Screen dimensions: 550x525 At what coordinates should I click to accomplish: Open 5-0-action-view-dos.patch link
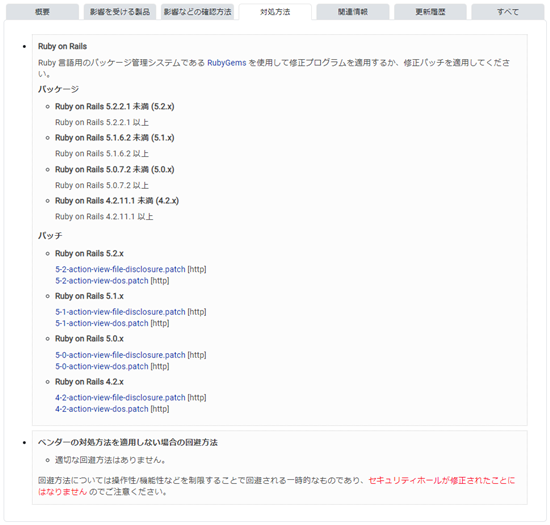pyautogui.click(x=102, y=366)
